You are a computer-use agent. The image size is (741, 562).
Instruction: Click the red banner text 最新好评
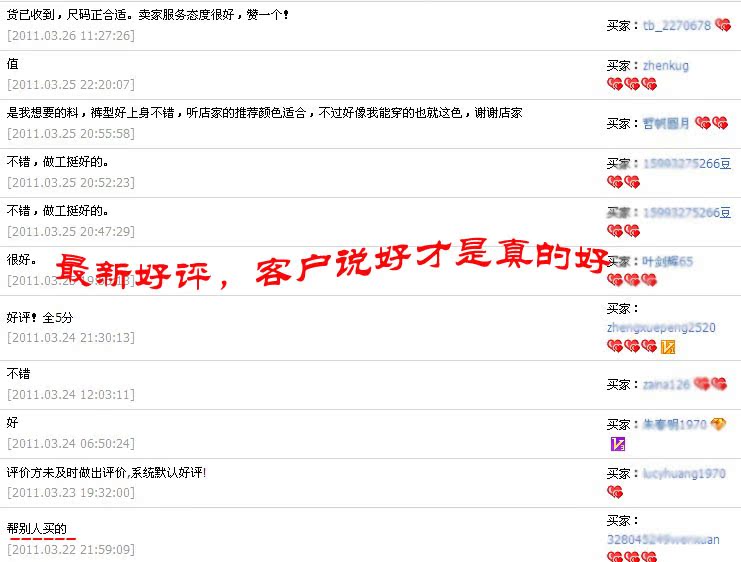pos(133,273)
